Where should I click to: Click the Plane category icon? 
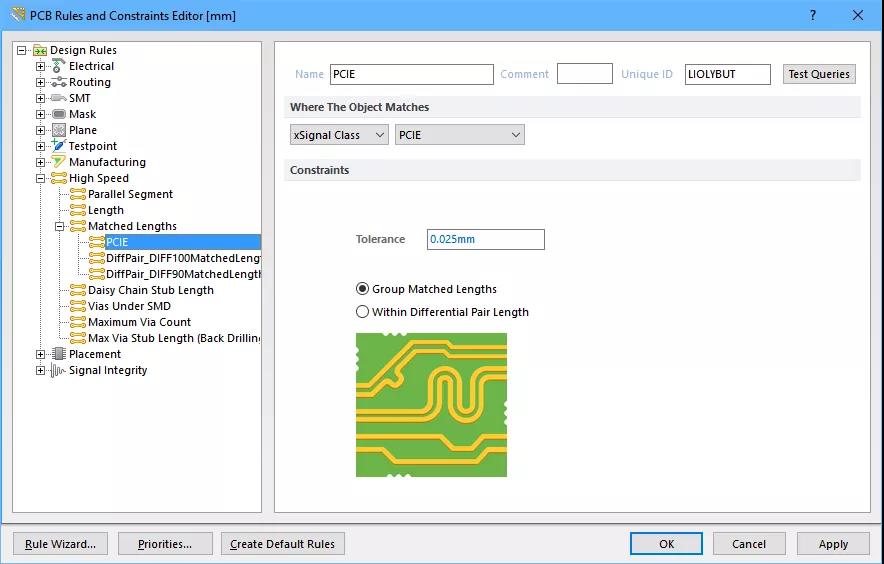(x=59, y=130)
